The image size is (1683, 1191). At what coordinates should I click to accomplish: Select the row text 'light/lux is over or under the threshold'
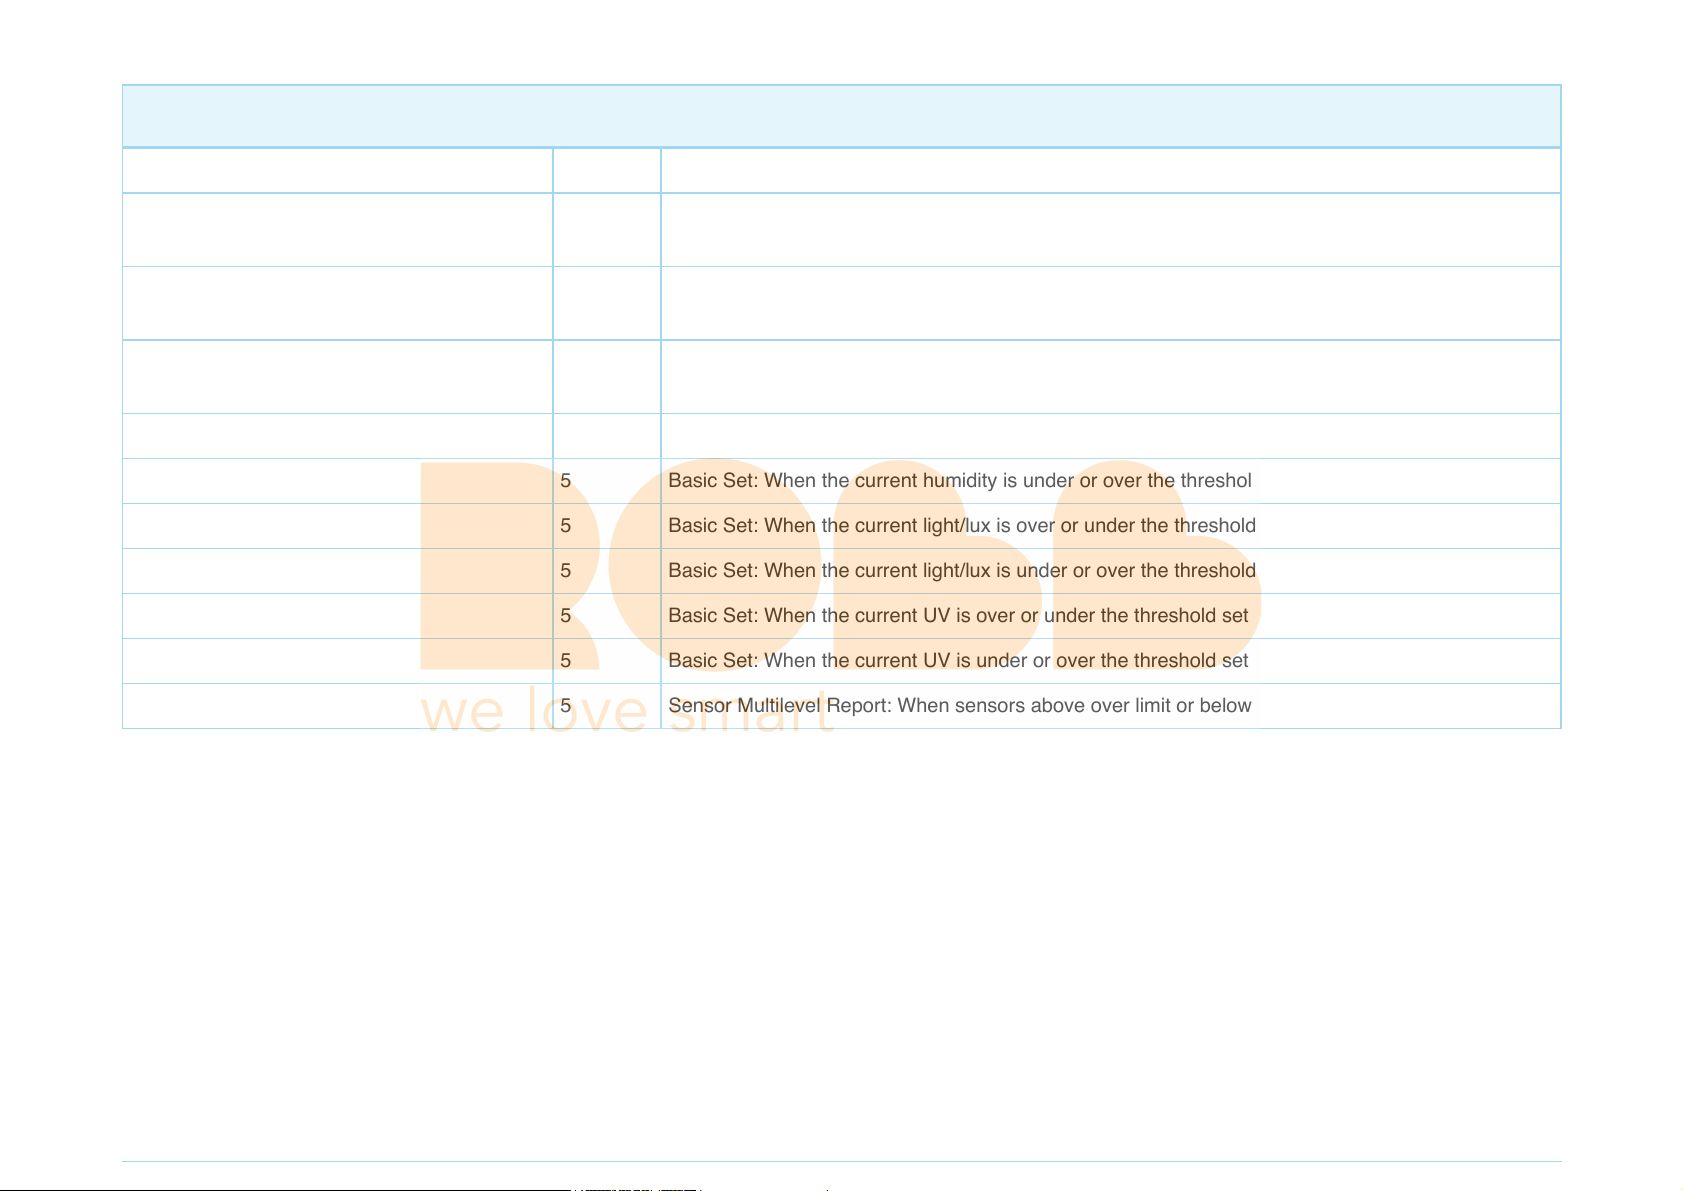[1088, 526]
